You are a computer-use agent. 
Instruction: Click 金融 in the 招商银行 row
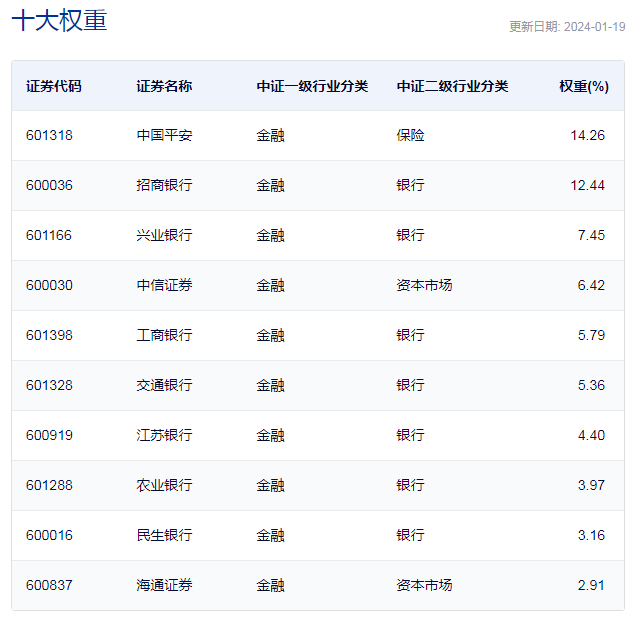(270, 185)
